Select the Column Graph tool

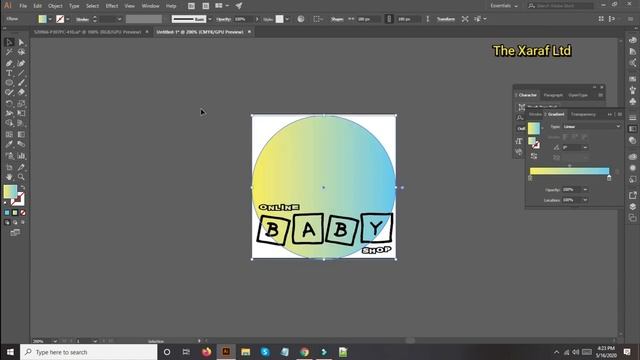click(21, 156)
